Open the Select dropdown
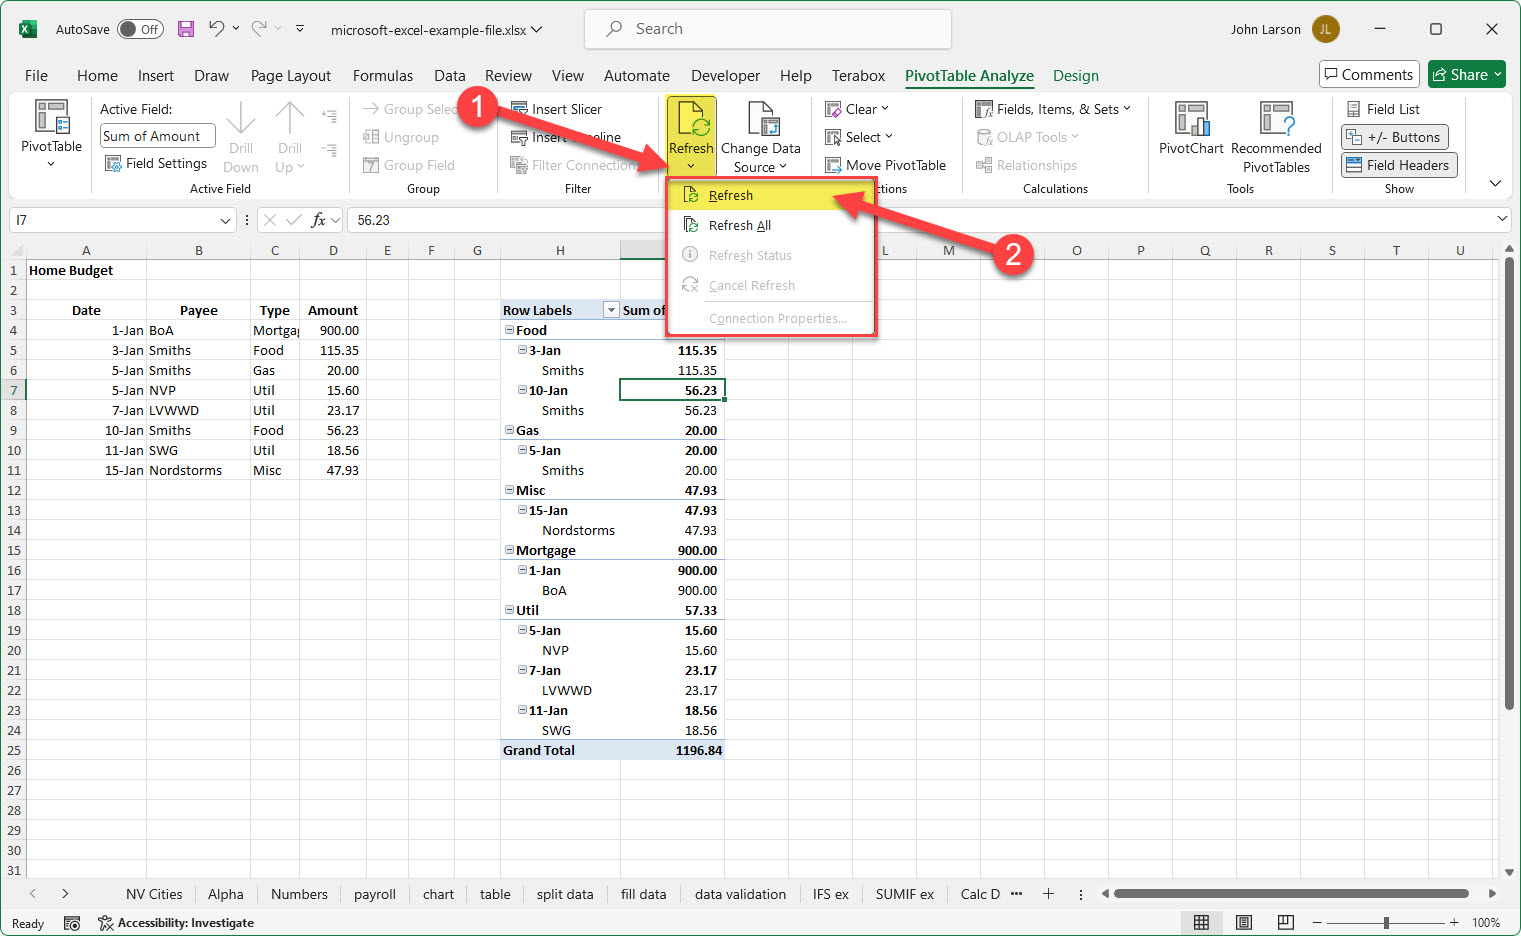 858,136
